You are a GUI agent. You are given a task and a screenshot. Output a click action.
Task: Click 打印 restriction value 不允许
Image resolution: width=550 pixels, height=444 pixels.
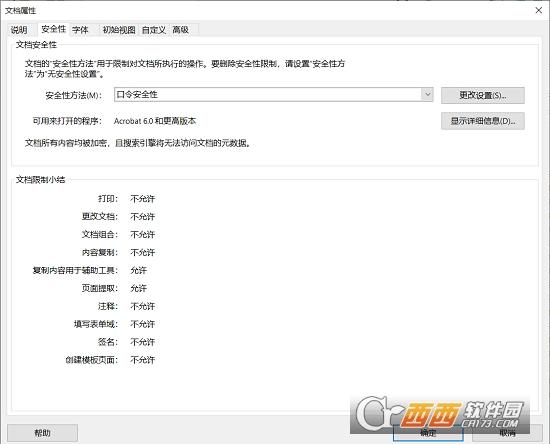click(x=142, y=199)
